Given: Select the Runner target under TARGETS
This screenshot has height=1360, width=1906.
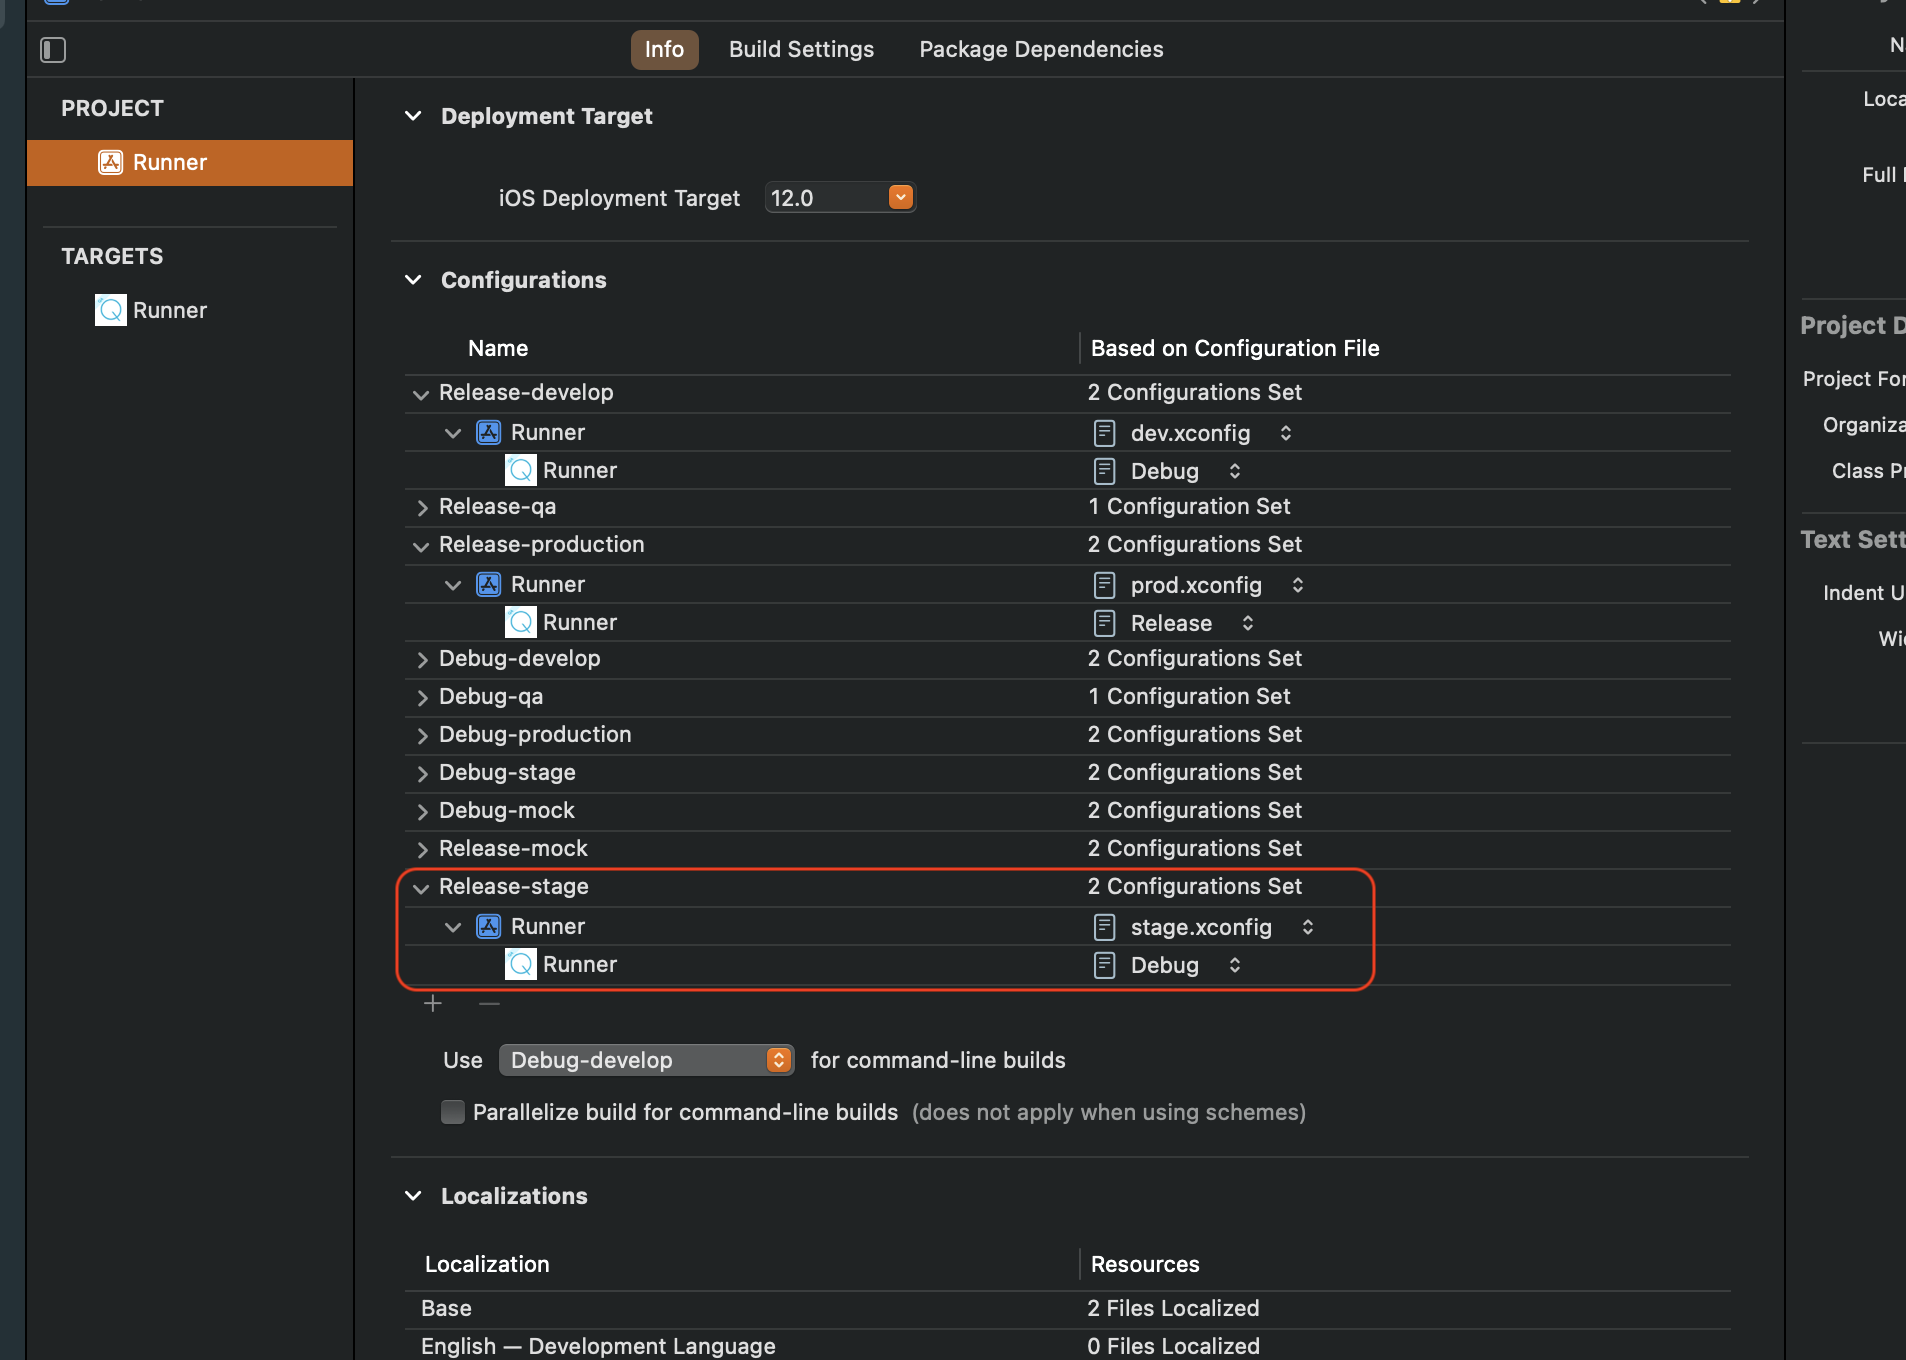Looking at the screenshot, I should tap(170, 310).
